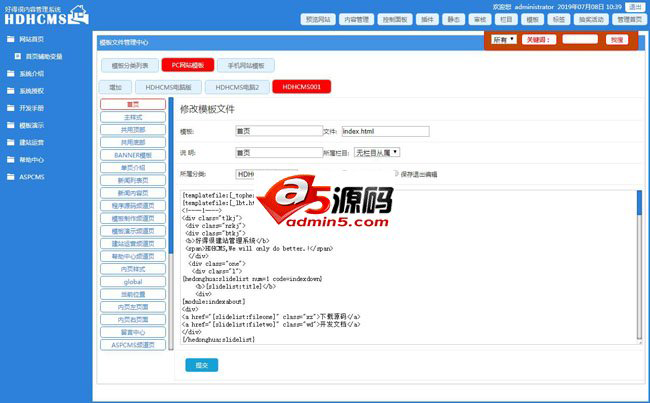Click the folder icon beside 系统介绍

point(10,73)
